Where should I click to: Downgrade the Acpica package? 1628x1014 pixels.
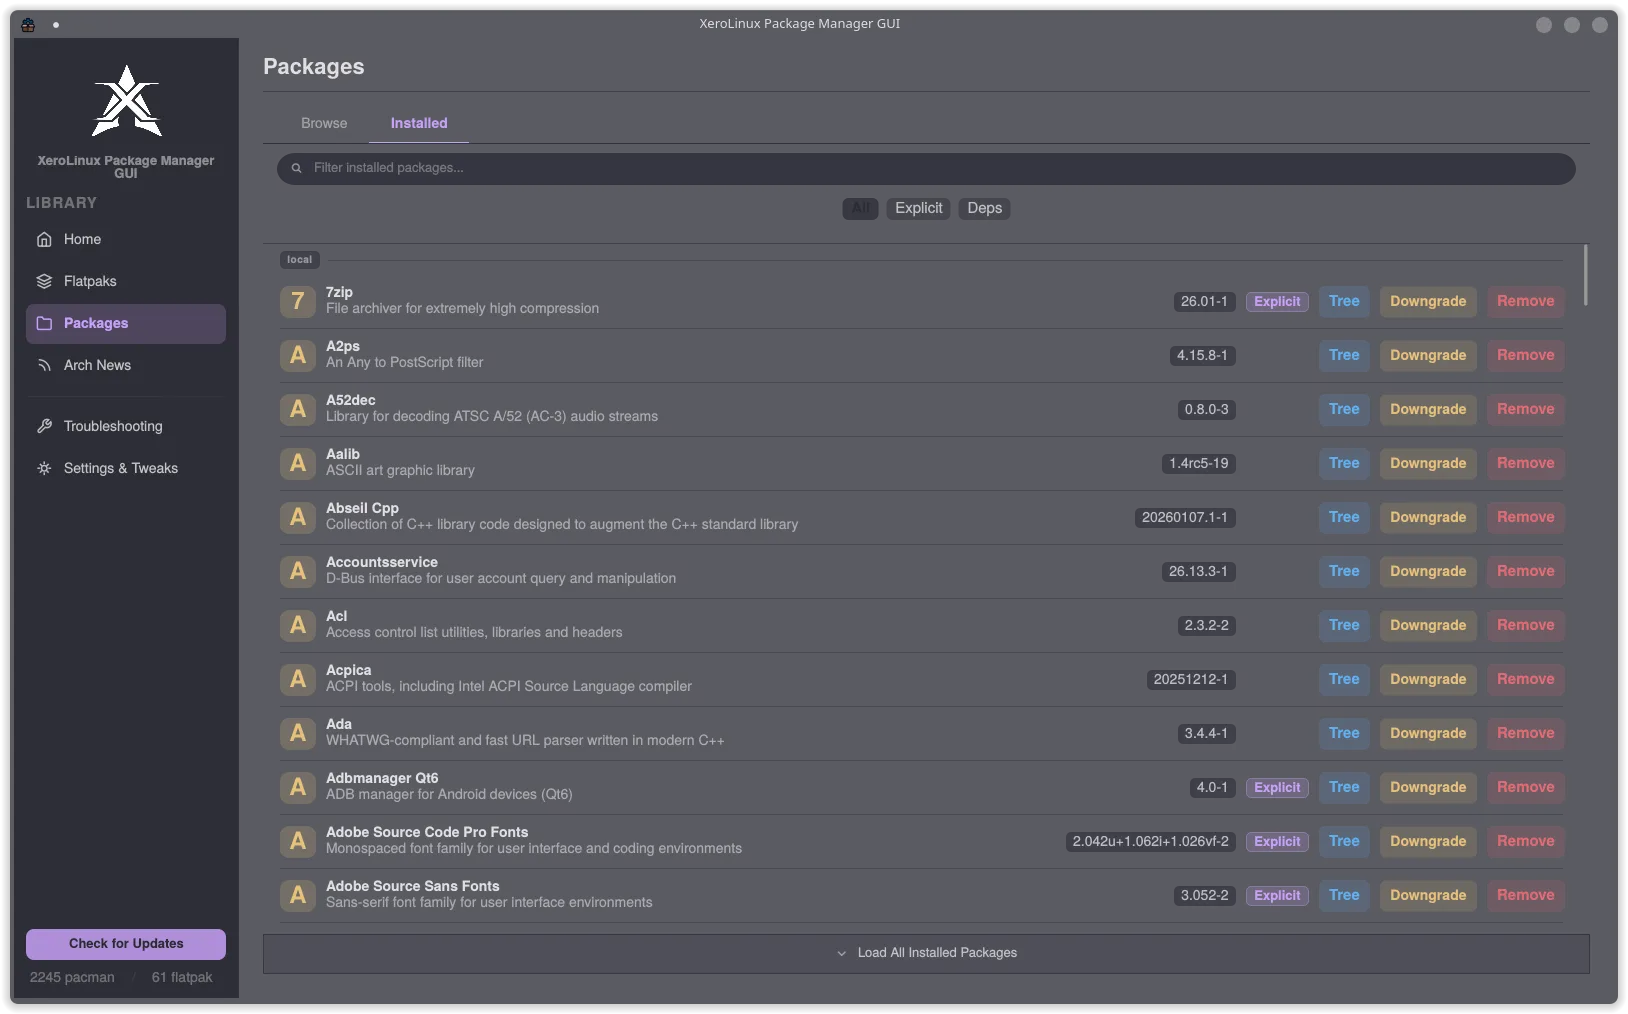point(1428,679)
